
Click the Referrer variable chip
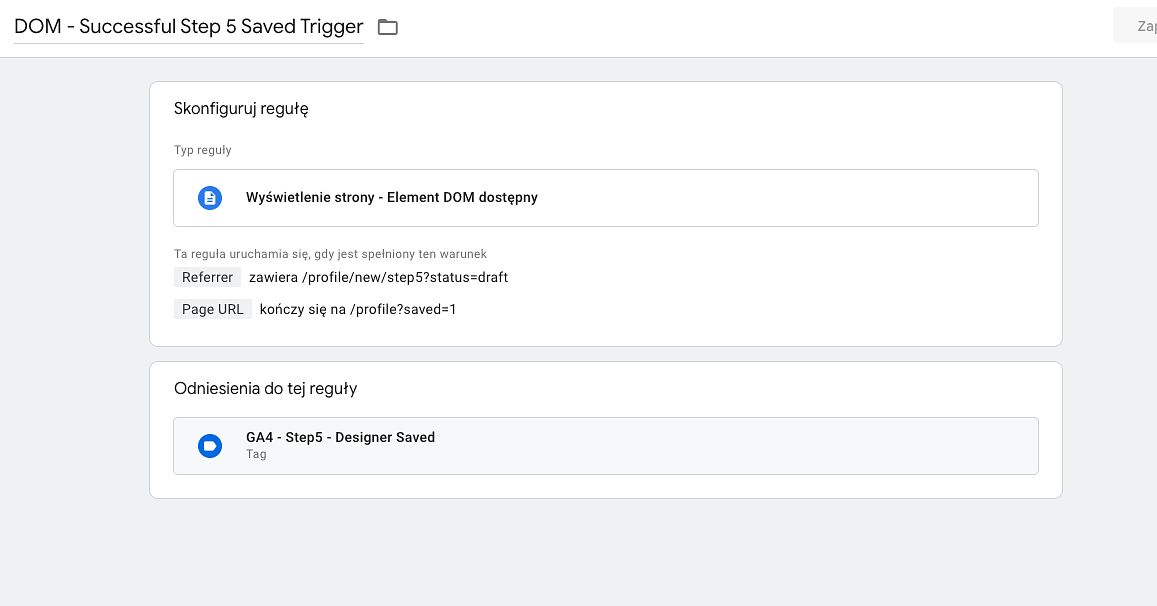(x=207, y=277)
